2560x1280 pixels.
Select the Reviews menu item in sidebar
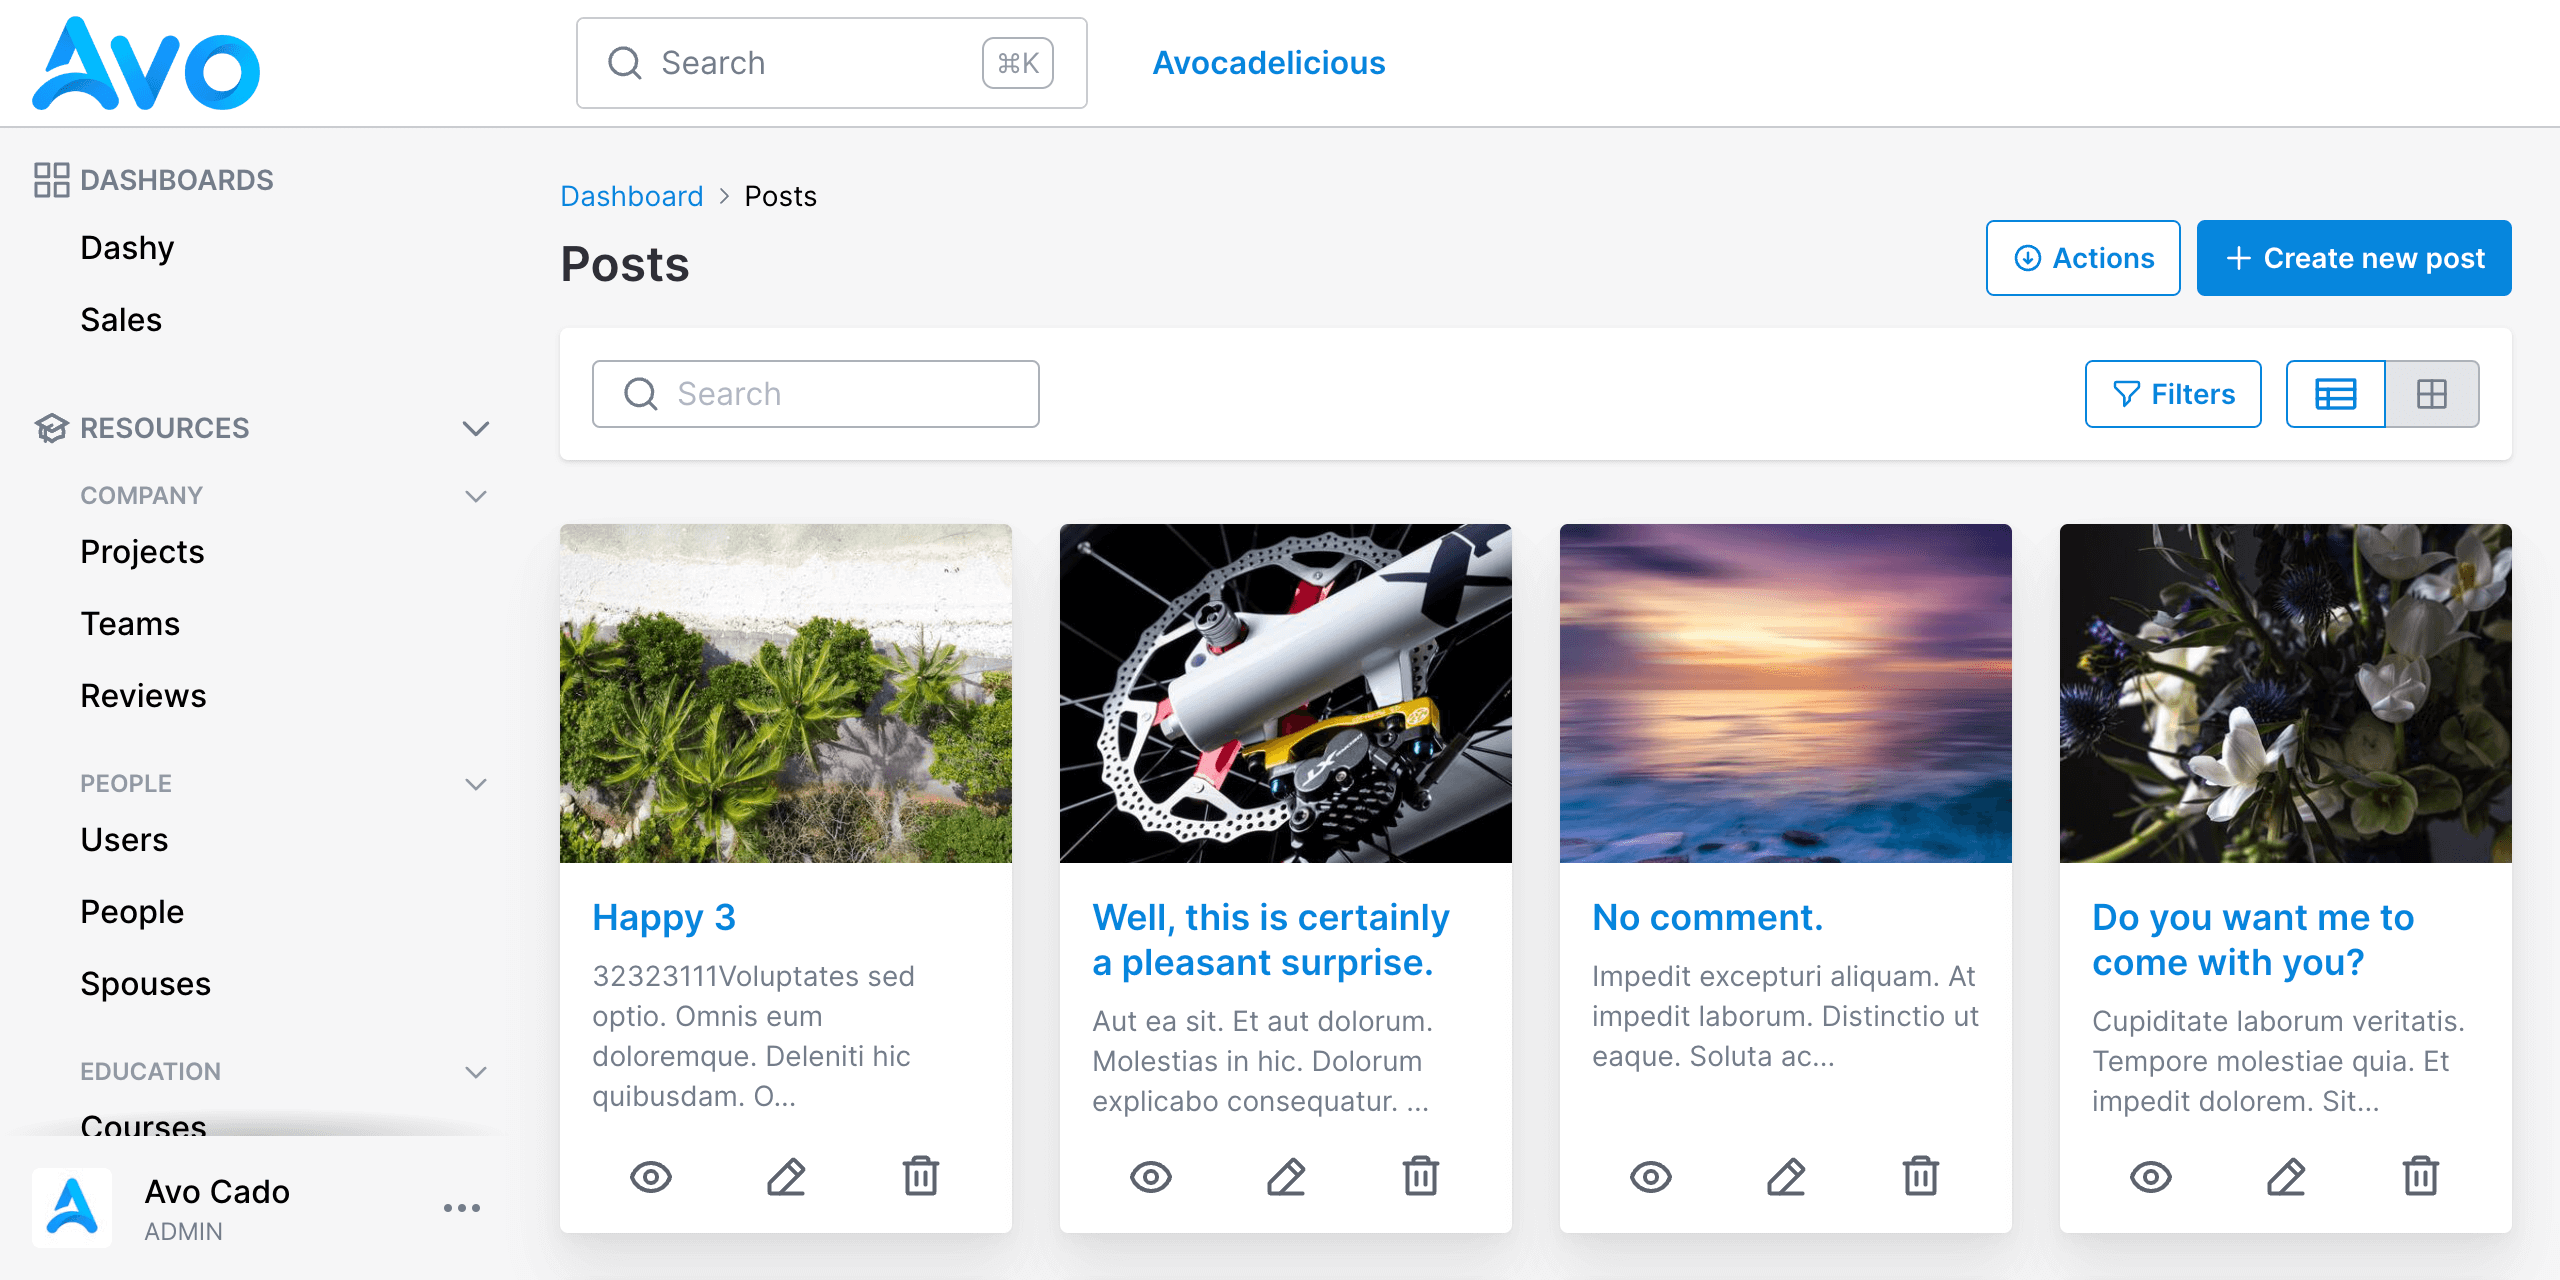click(144, 696)
